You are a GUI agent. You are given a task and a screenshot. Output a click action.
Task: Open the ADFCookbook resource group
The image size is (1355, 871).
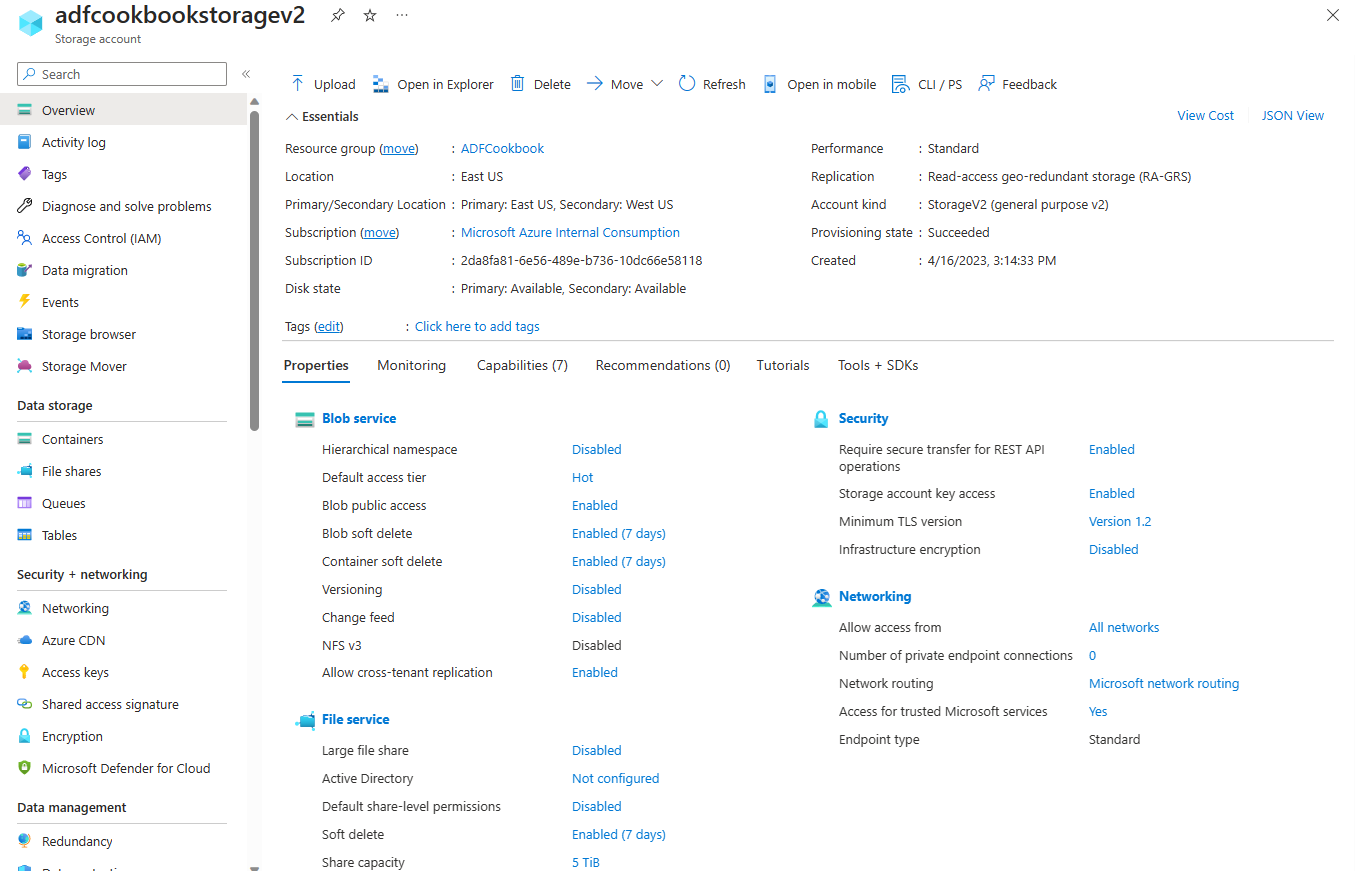pyautogui.click(x=502, y=148)
